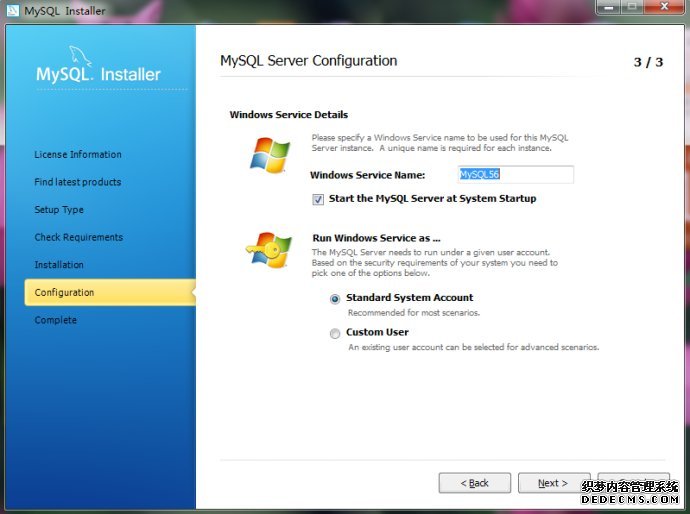The height and width of the screenshot is (514, 690).
Task: Click the Windows Service Name text field
Action: tap(515, 175)
